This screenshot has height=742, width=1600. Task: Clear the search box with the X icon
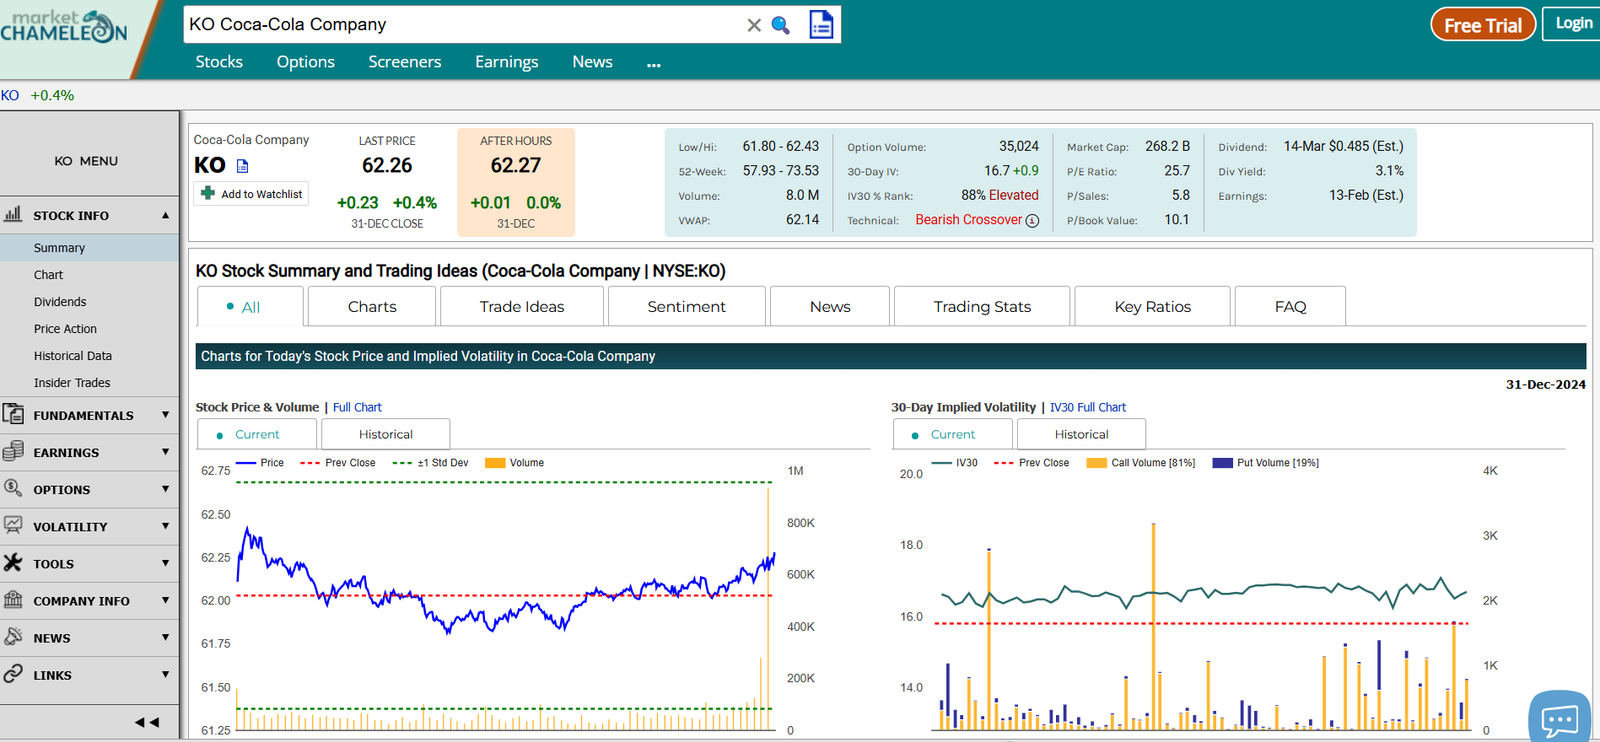point(754,25)
